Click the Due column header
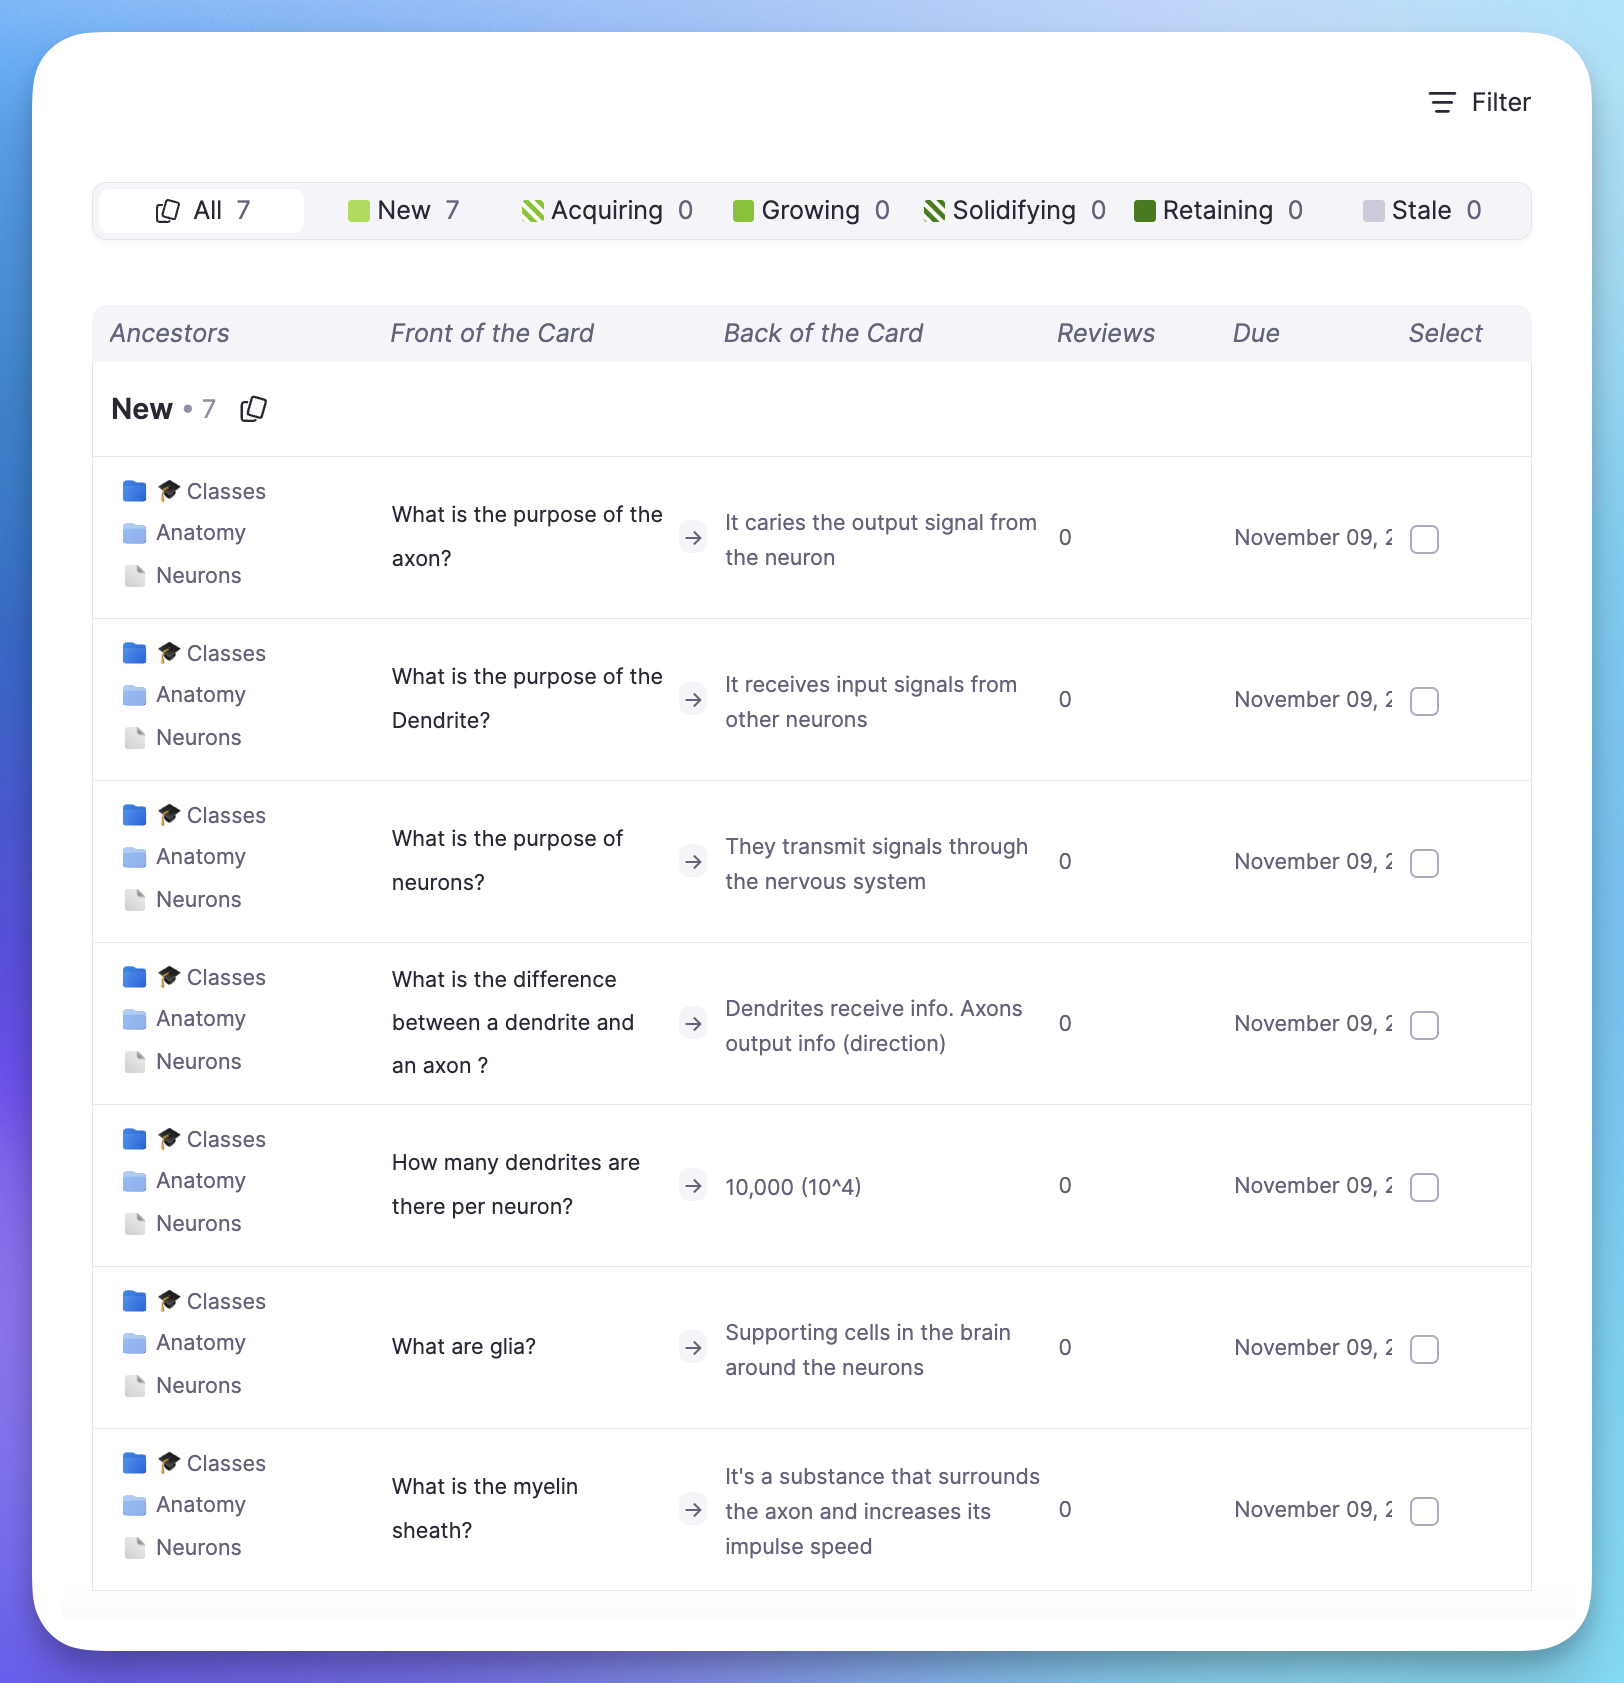 [1256, 334]
